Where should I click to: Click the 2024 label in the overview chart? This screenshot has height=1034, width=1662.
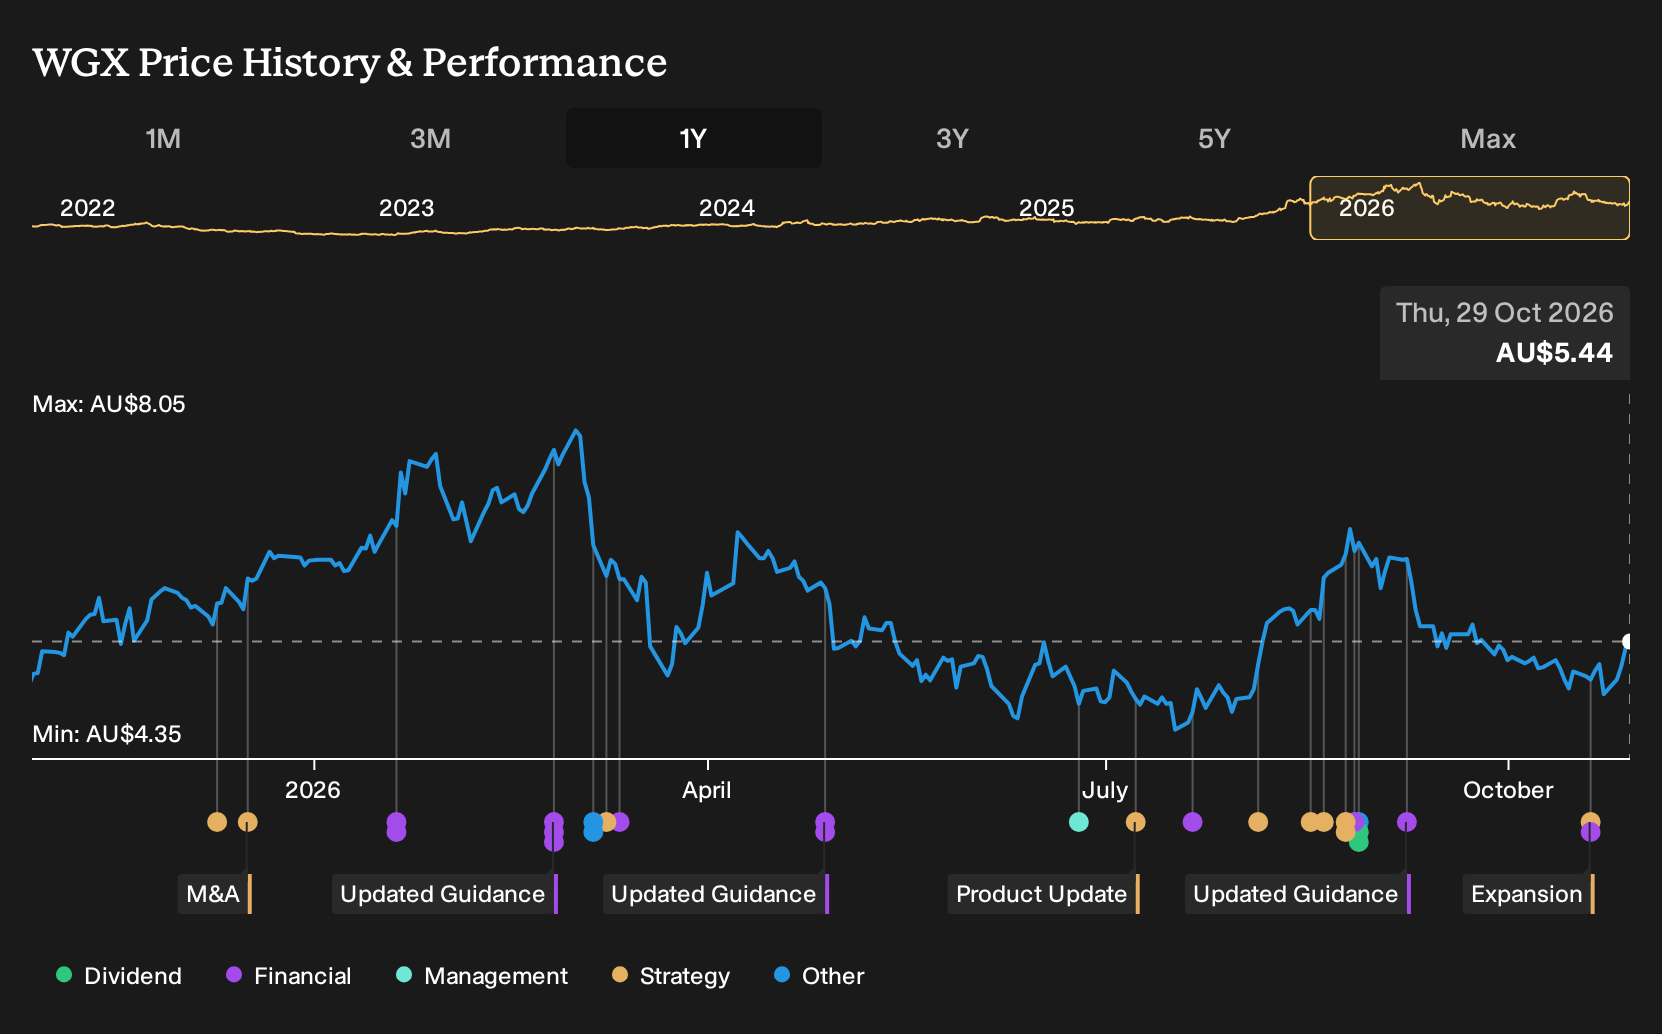click(727, 208)
